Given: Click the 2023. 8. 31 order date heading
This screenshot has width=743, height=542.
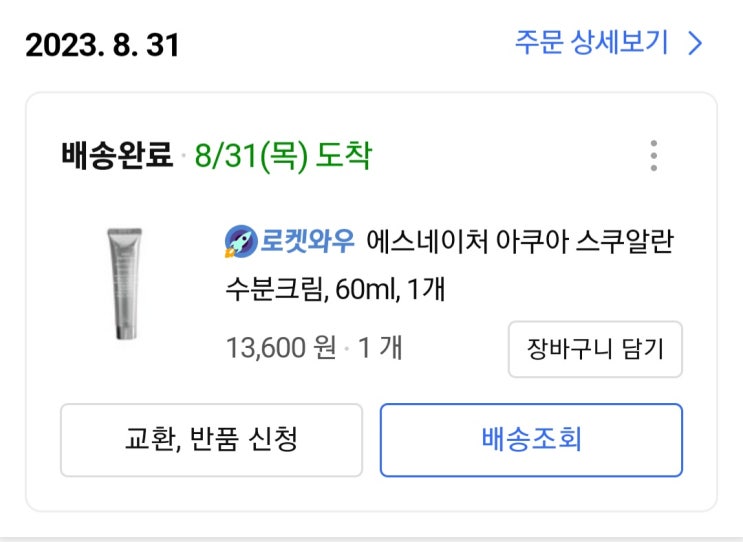Looking at the screenshot, I should point(102,45).
